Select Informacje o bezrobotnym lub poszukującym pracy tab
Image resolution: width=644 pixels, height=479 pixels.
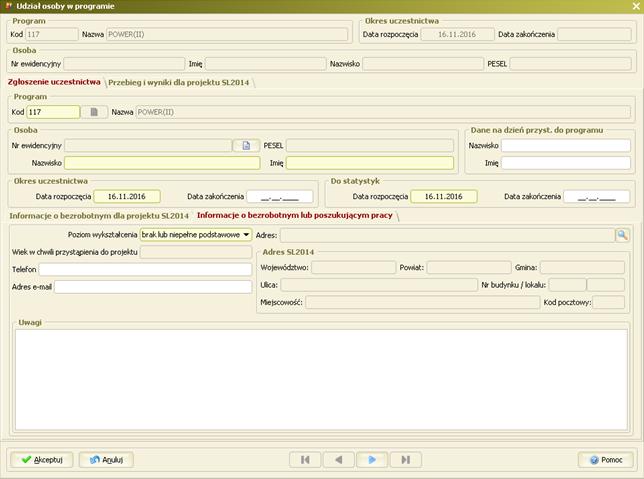pos(294,215)
